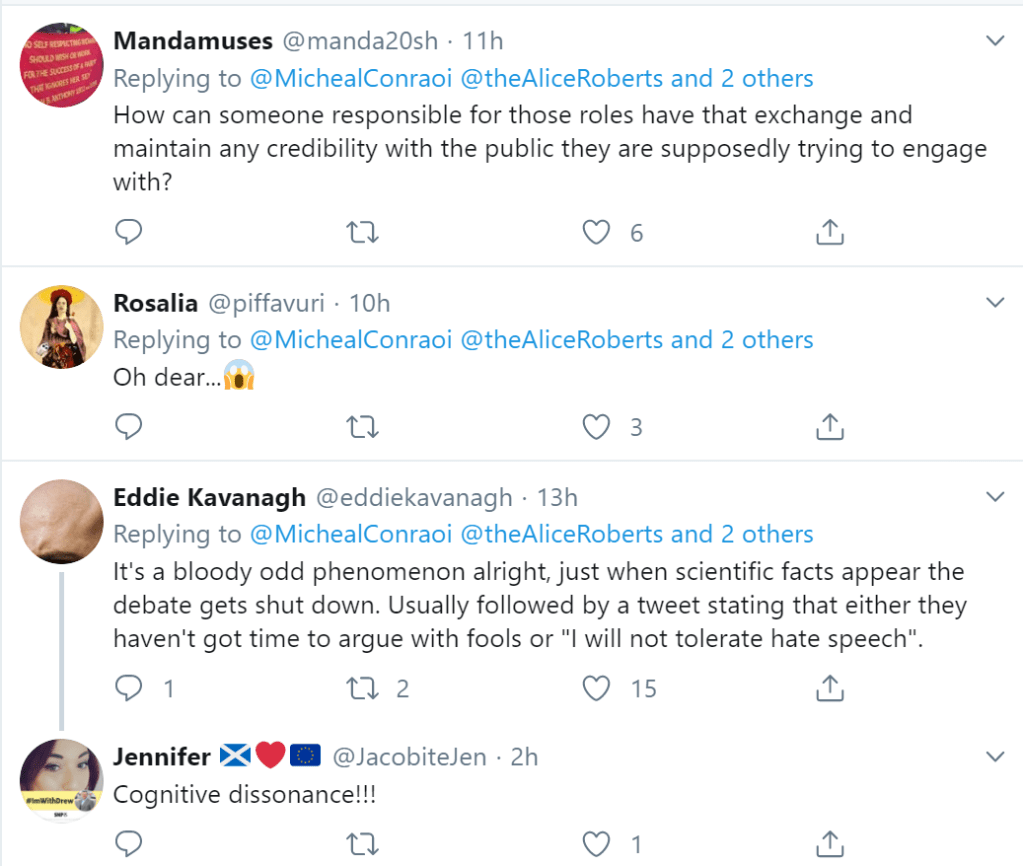Retweet Eddie Kavanagh's tweet
The height and width of the screenshot is (866, 1023).
pyautogui.click(x=361, y=688)
